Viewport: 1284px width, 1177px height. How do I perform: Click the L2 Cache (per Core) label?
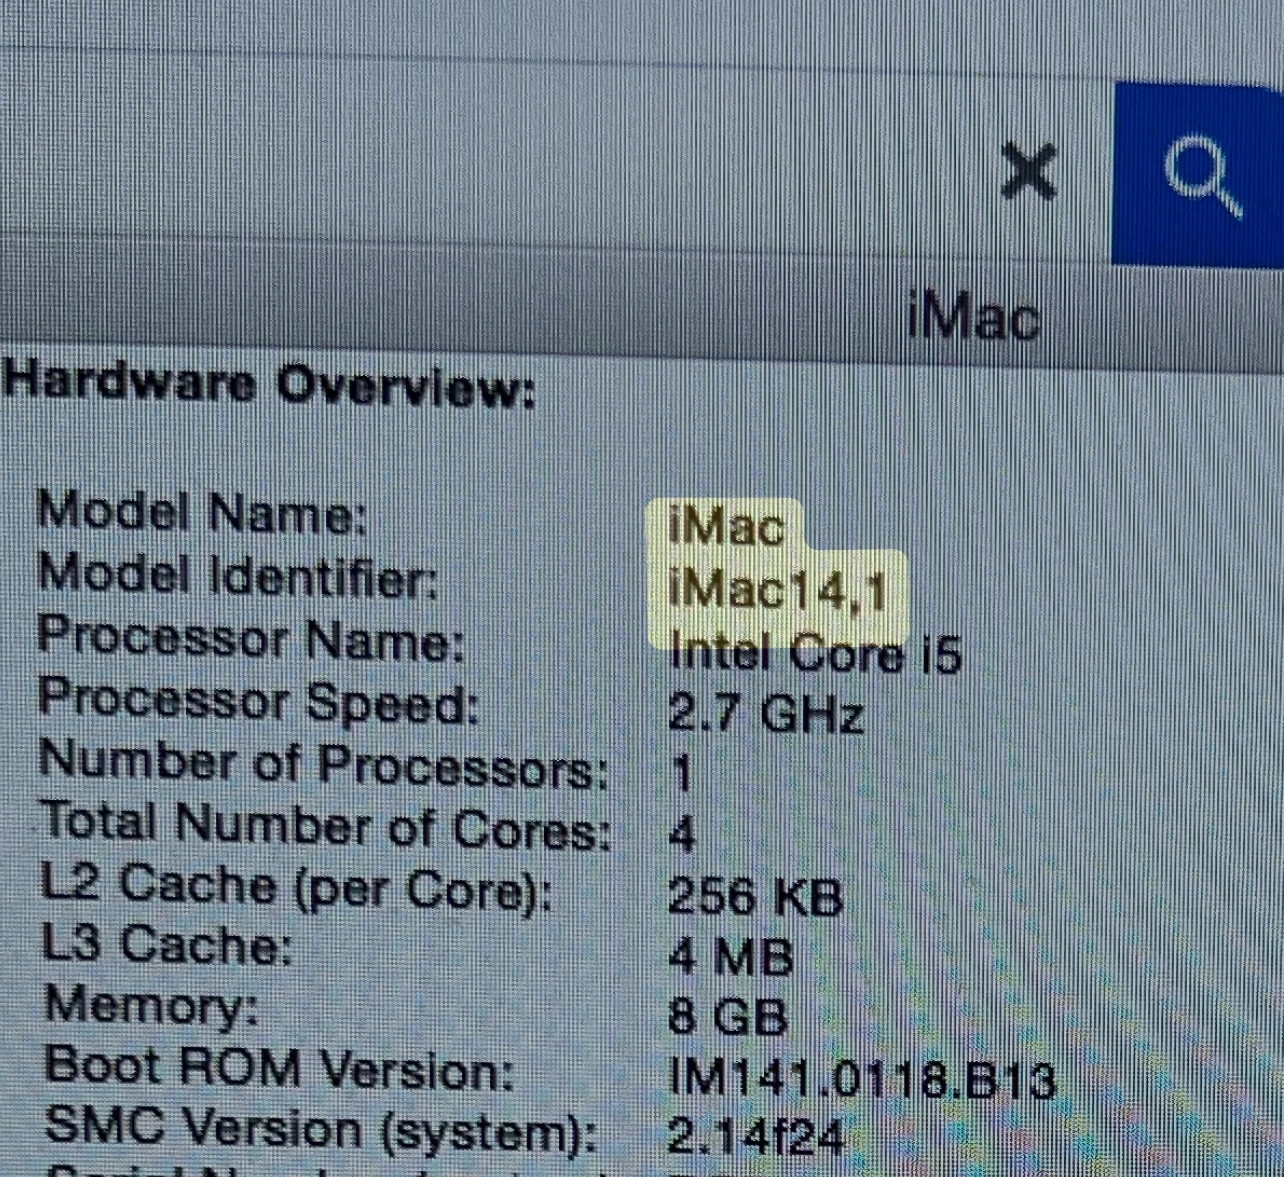pos(297,887)
